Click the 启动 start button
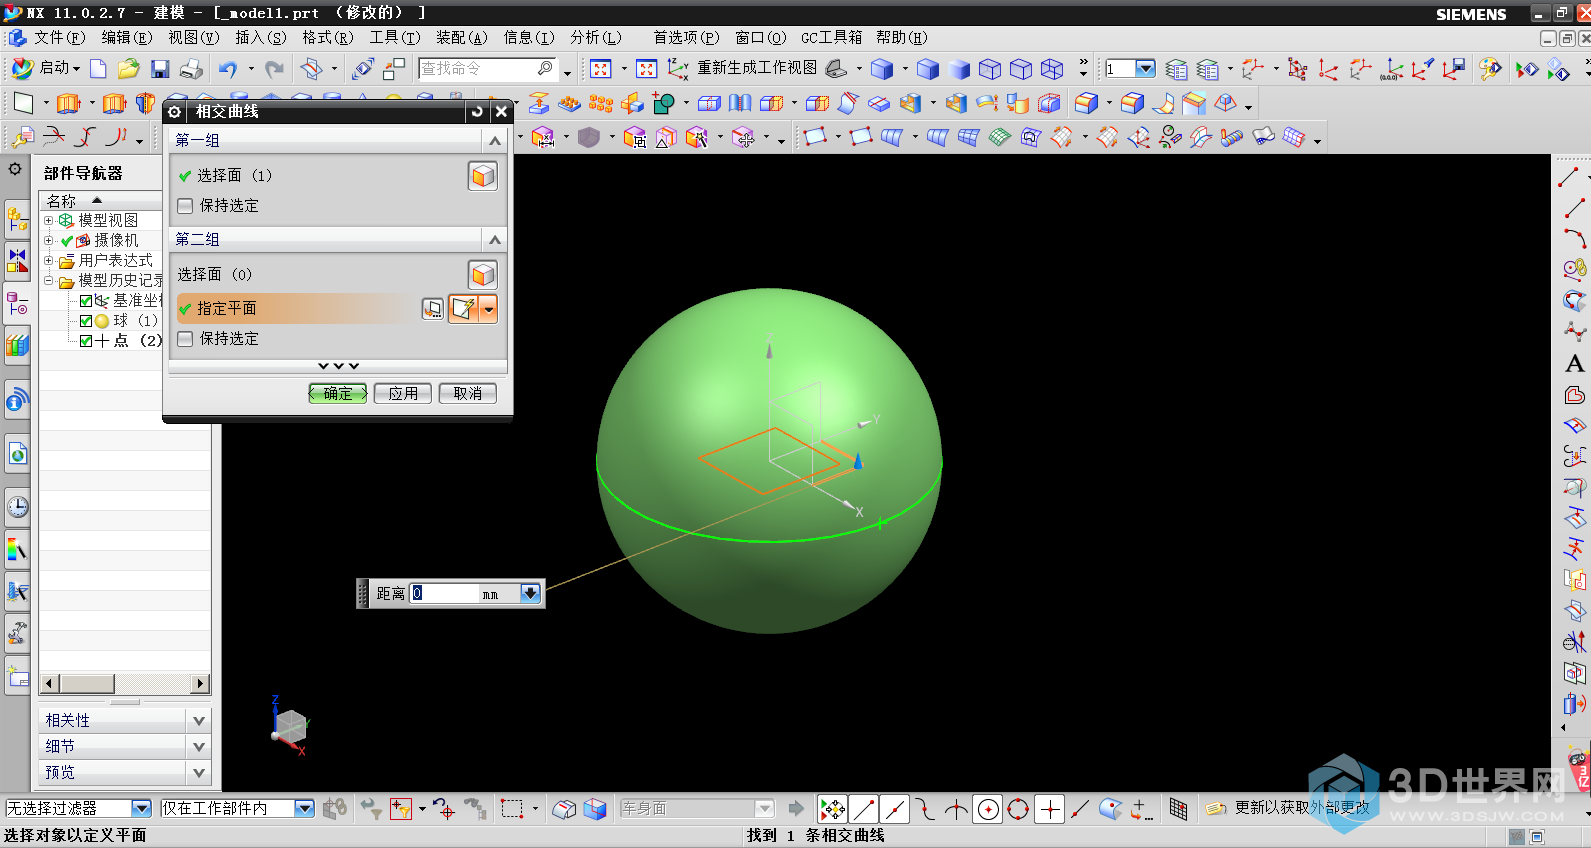1591x848 pixels. (x=46, y=68)
